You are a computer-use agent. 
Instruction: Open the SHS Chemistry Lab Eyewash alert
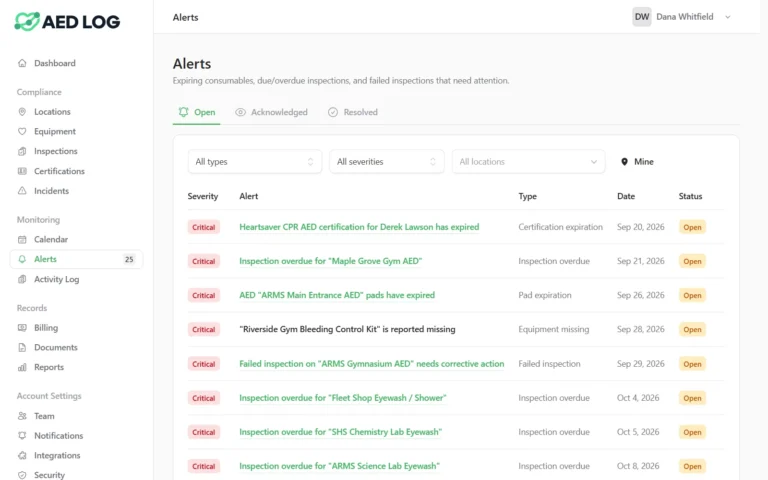point(340,432)
